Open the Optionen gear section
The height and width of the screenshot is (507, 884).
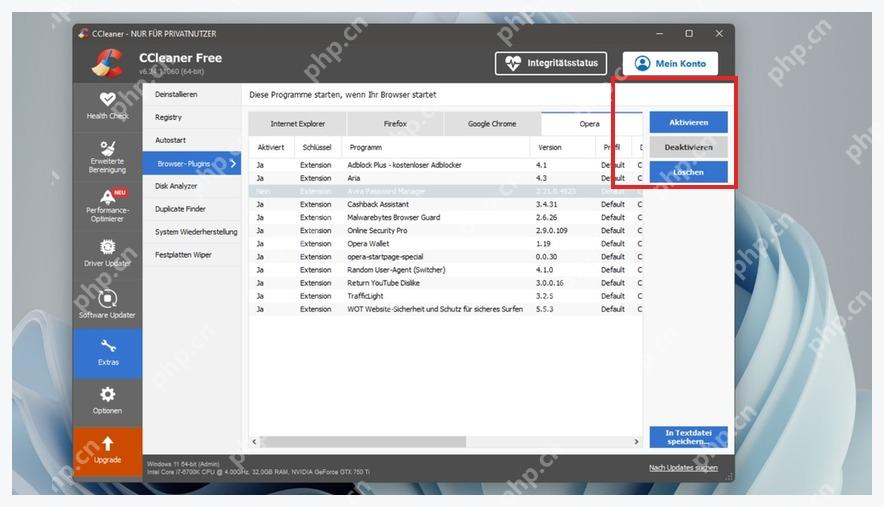(x=107, y=401)
